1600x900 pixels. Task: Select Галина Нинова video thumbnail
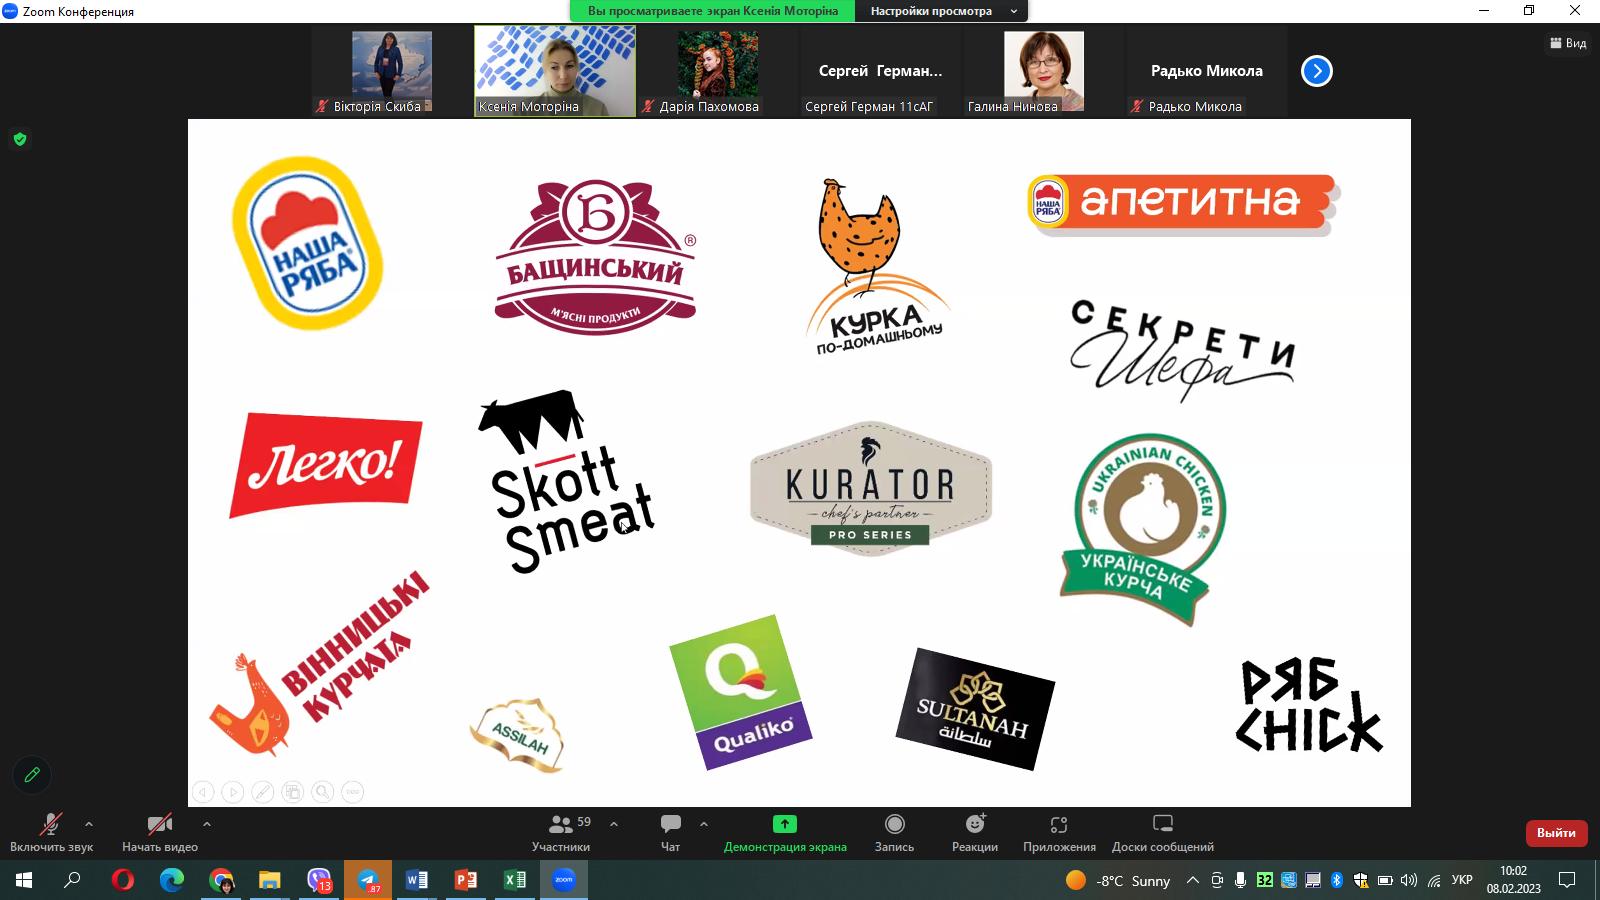(x=1044, y=71)
